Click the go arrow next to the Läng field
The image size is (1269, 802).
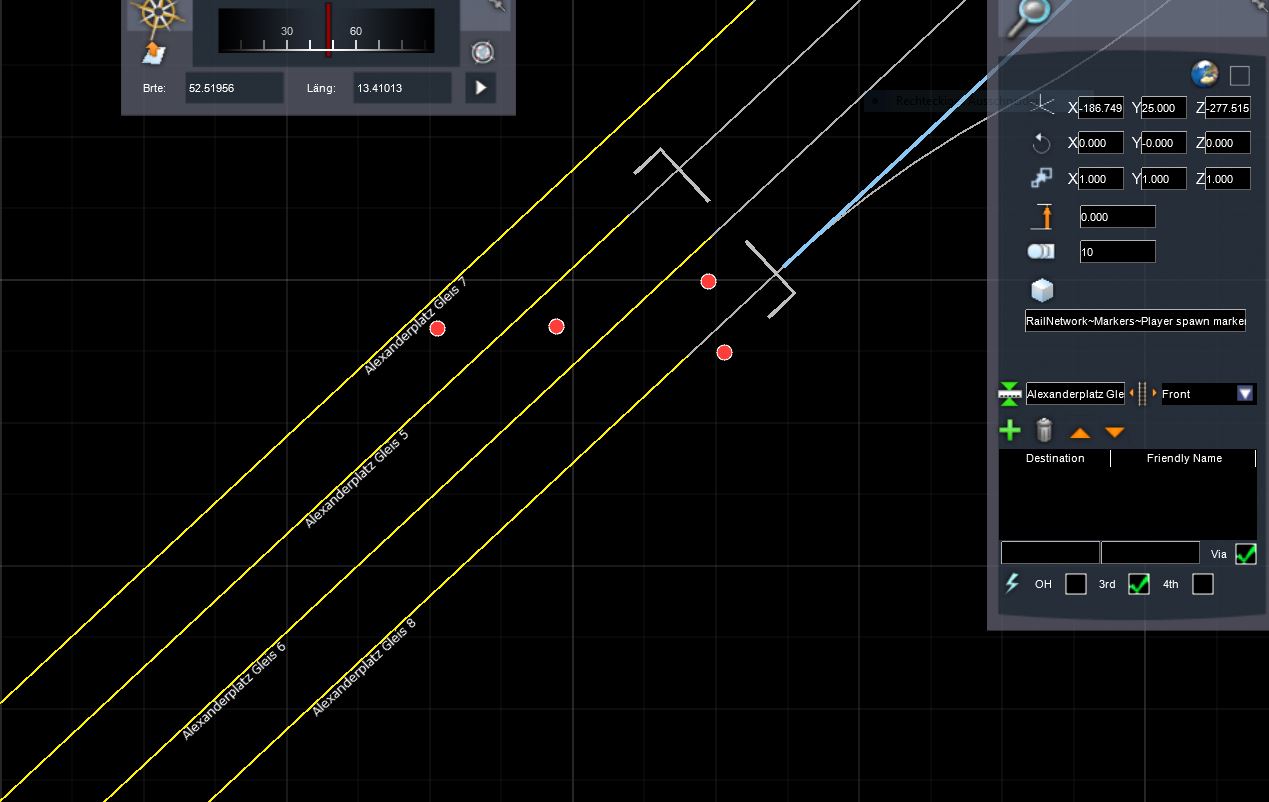tap(481, 88)
